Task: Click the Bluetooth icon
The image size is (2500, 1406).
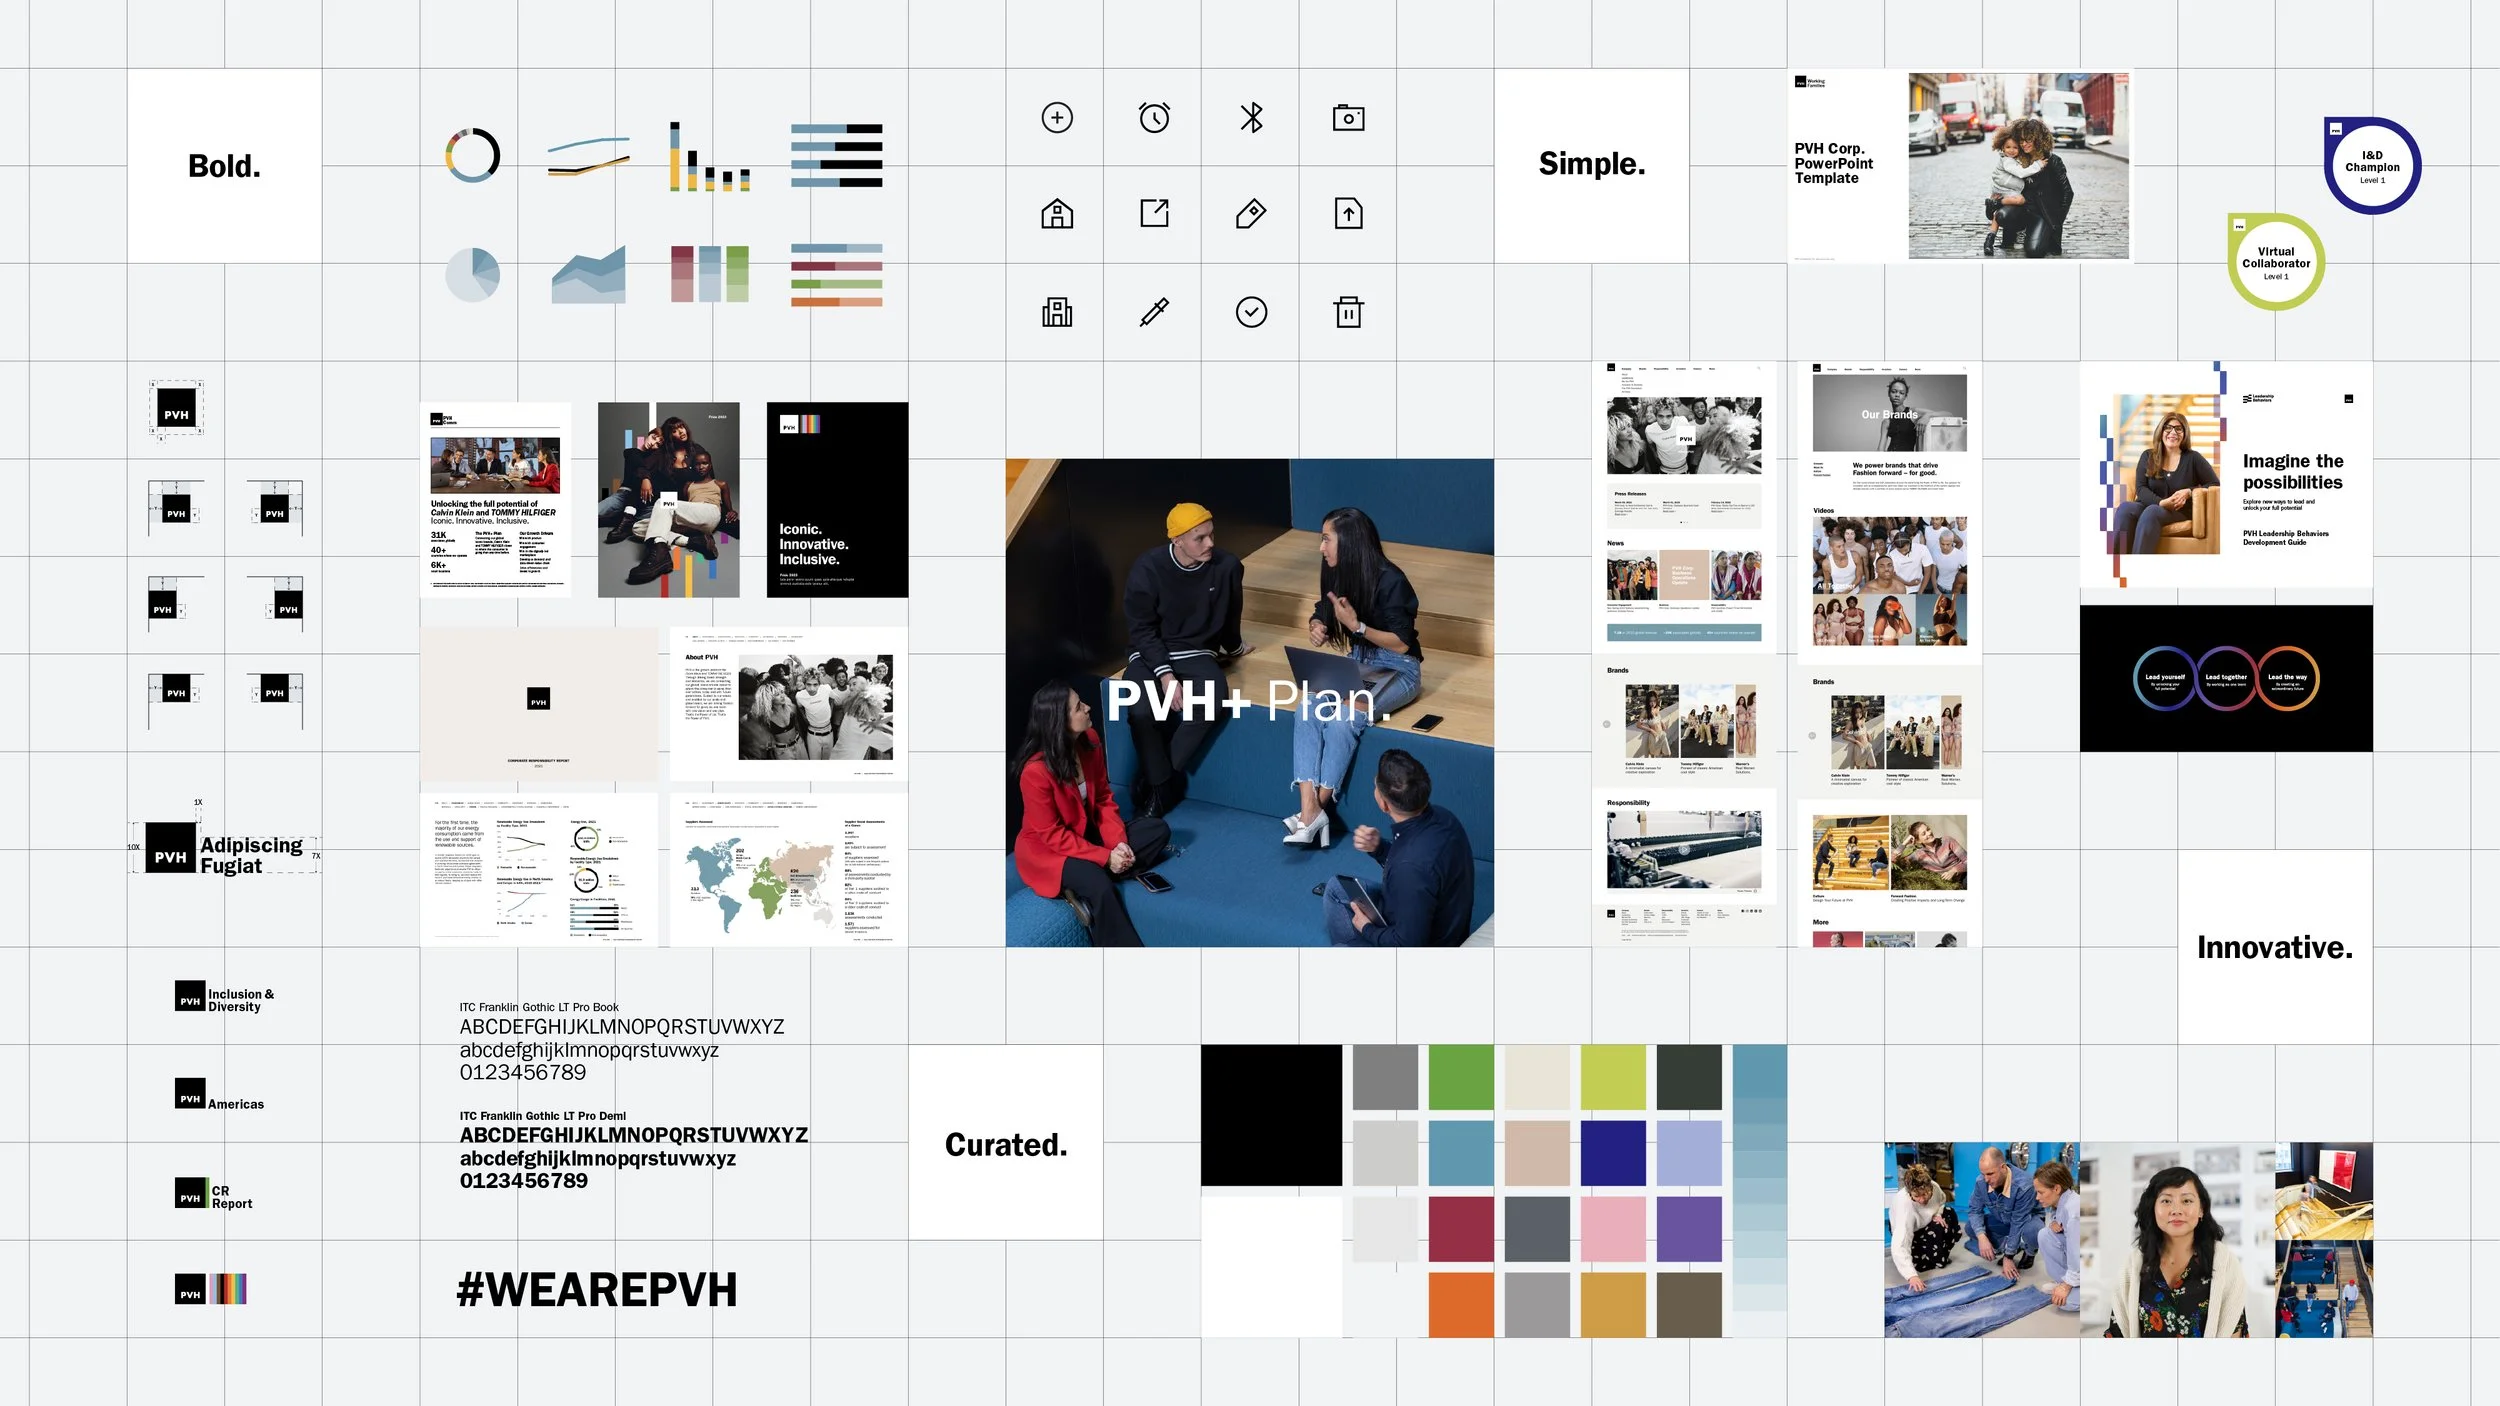Action: point(1251,118)
